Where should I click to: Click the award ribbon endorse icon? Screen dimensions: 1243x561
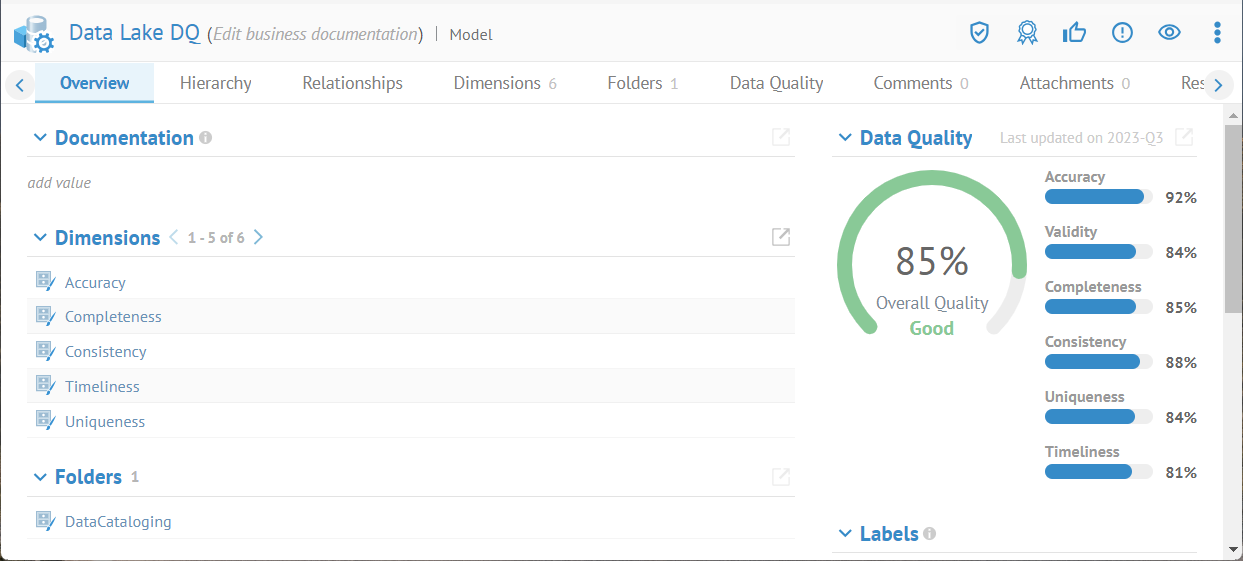[1027, 33]
